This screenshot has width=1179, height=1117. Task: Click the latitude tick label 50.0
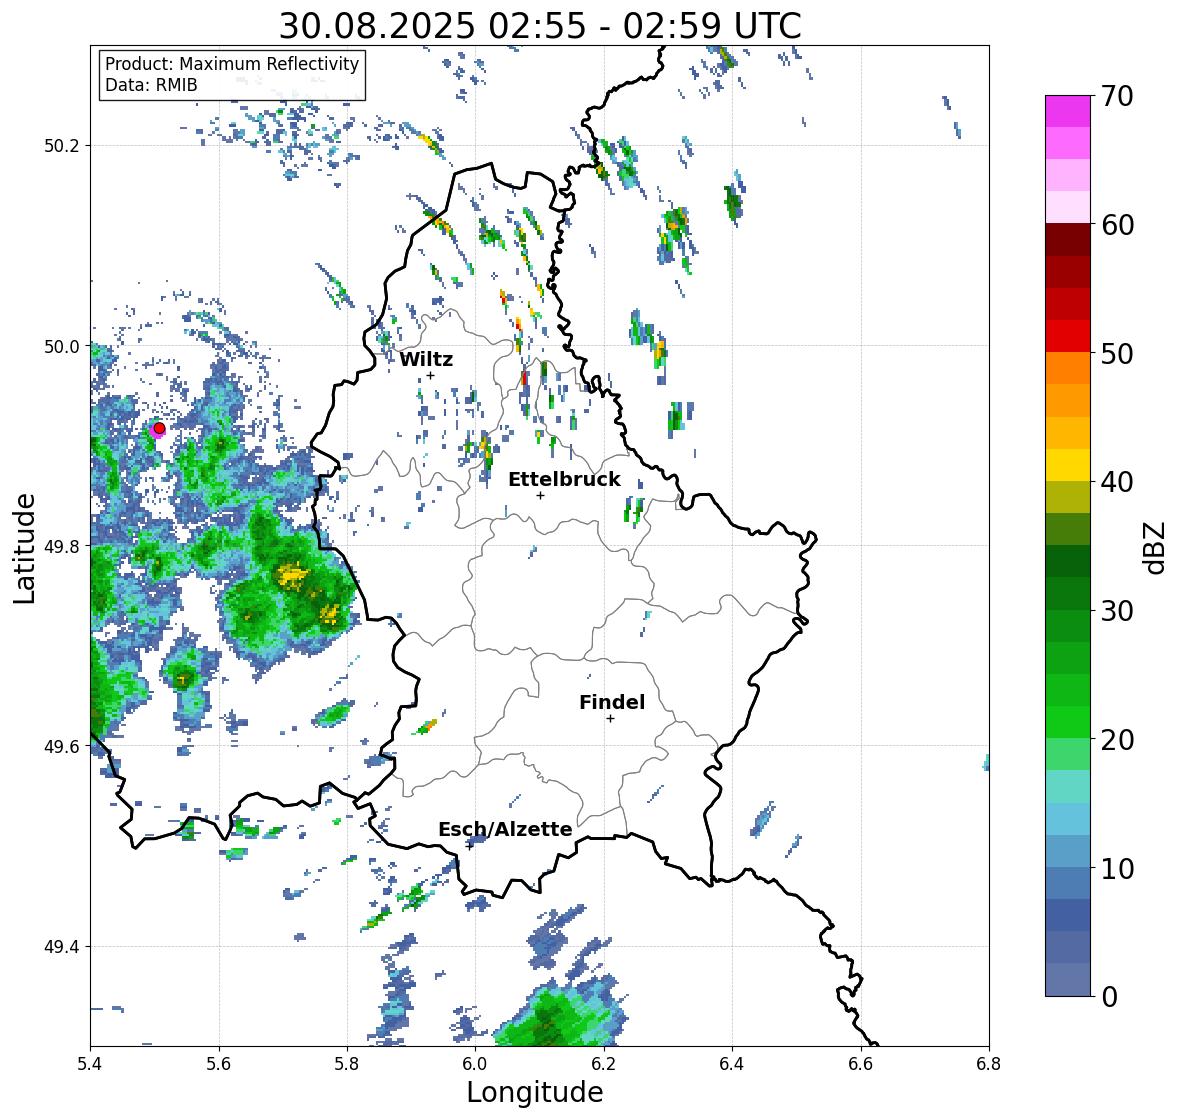point(62,347)
